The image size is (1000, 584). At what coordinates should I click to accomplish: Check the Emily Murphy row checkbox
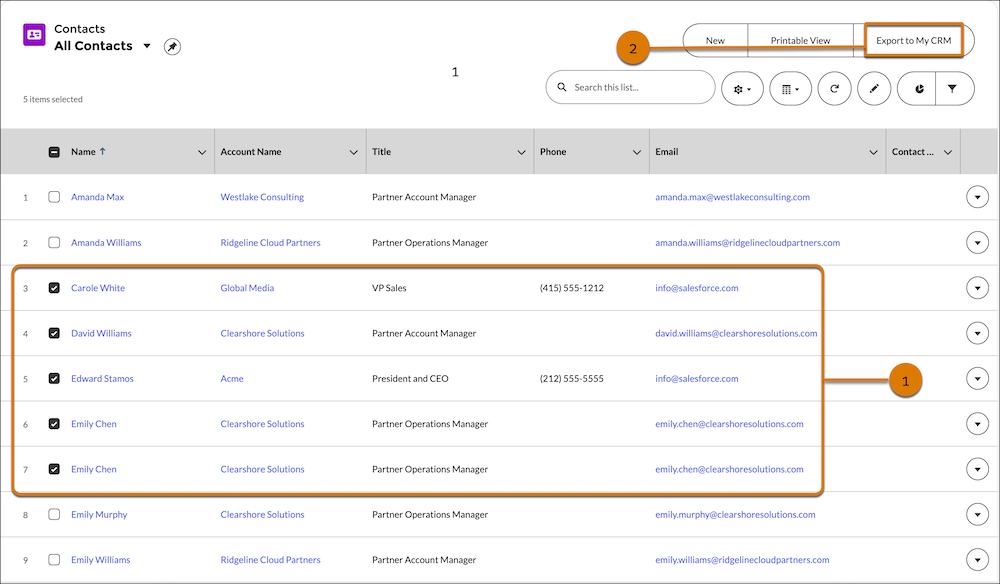coord(54,514)
